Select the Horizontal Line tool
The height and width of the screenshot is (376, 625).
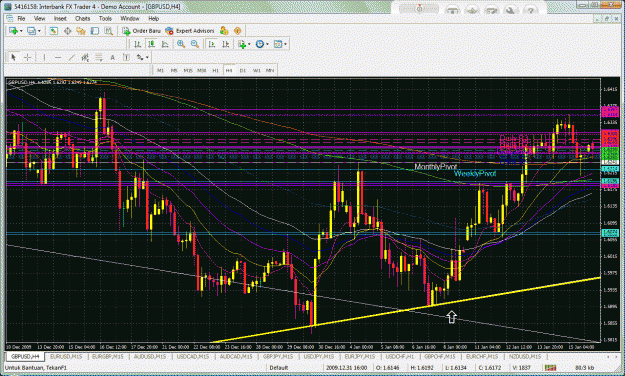(x=58, y=57)
